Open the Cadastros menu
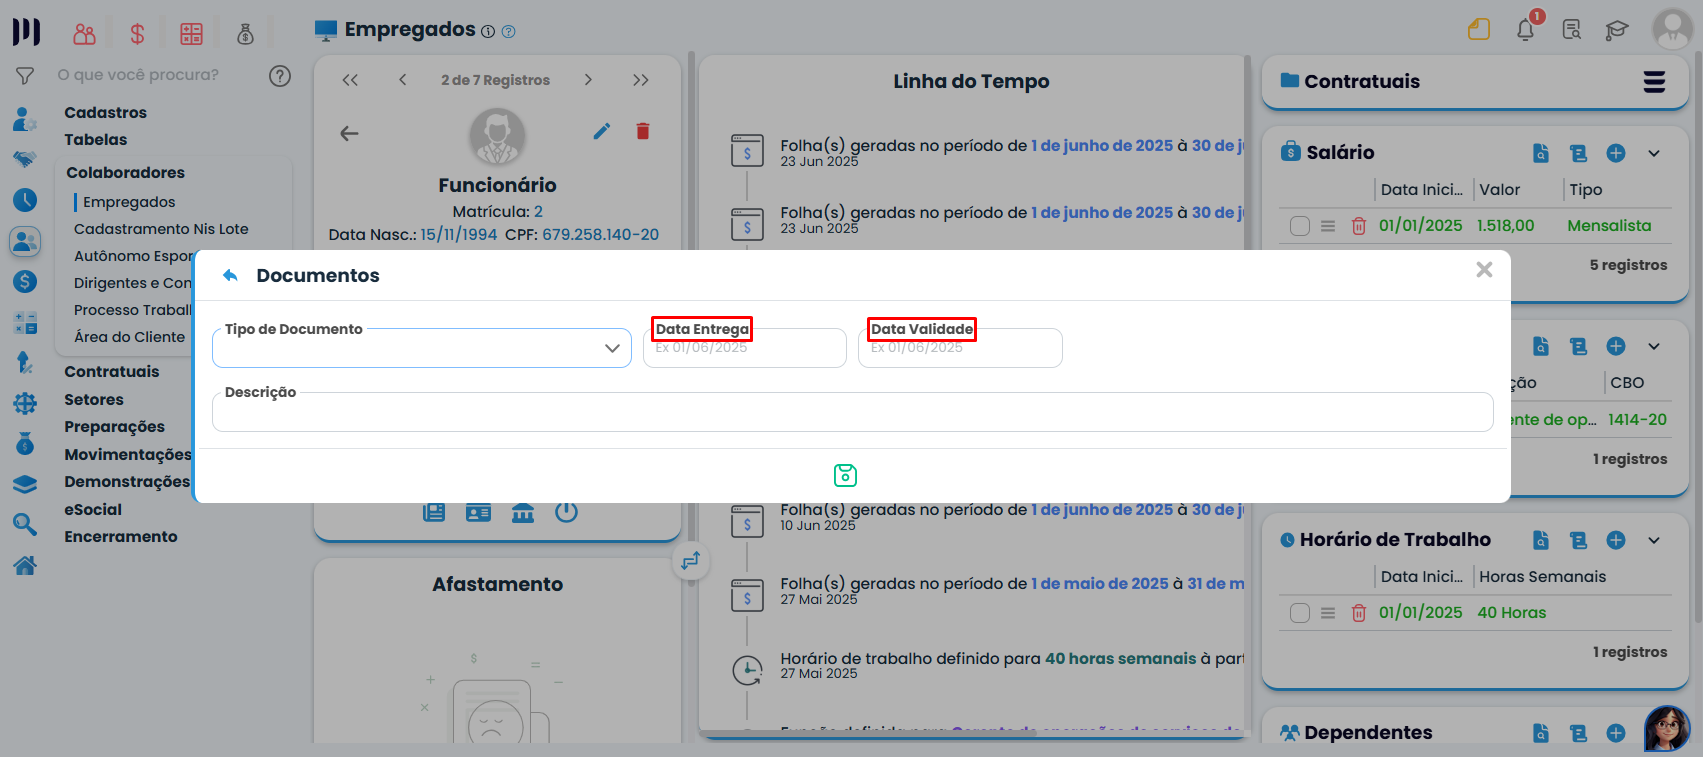The height and width of the screenshot is (757, 1703). click(x=106, y=113)
